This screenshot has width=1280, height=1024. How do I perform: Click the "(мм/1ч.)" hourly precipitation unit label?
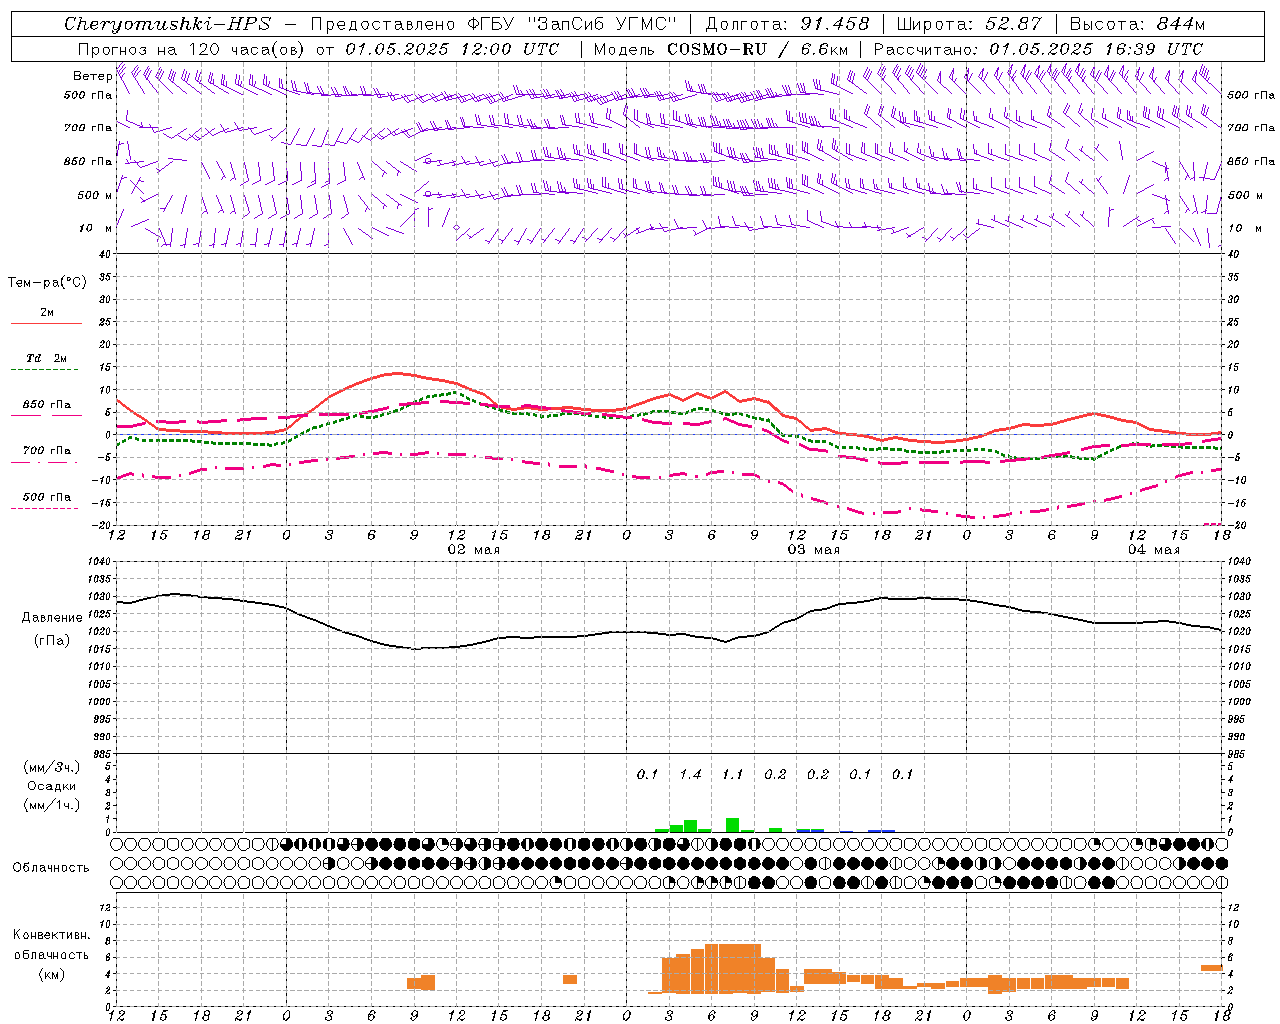click(x=51, y=805)
